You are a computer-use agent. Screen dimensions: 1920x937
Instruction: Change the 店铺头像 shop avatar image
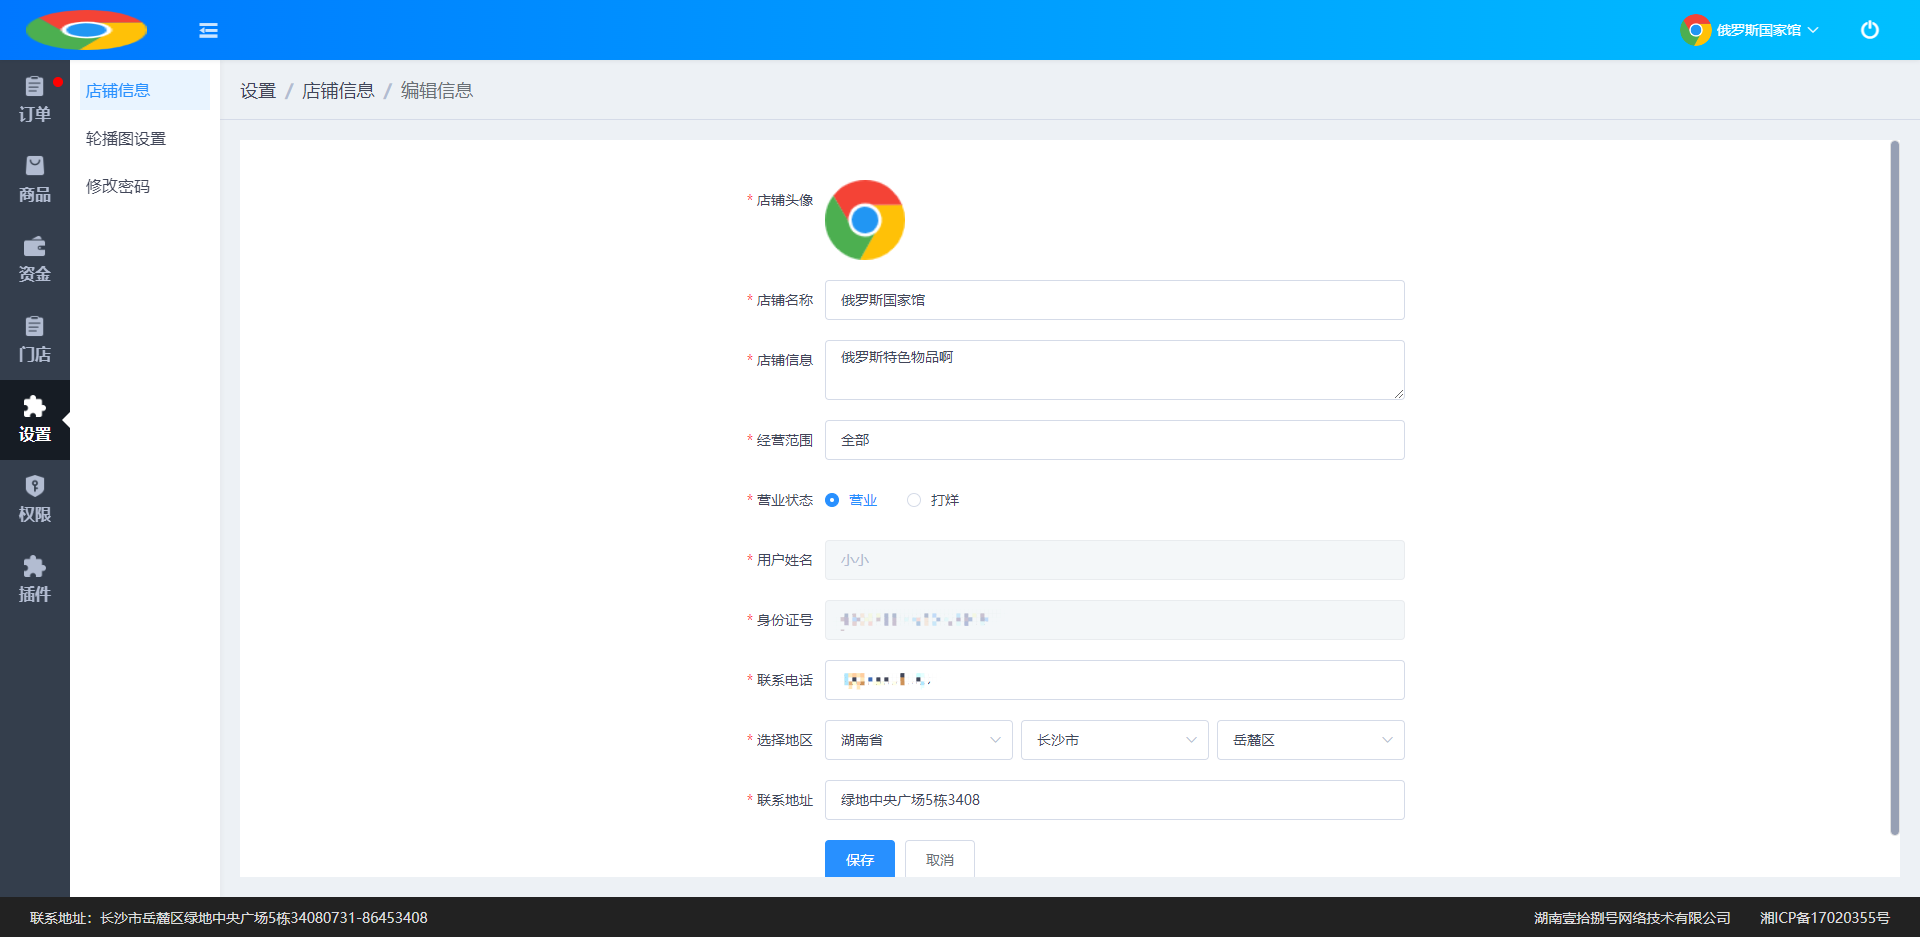(865, 220)
